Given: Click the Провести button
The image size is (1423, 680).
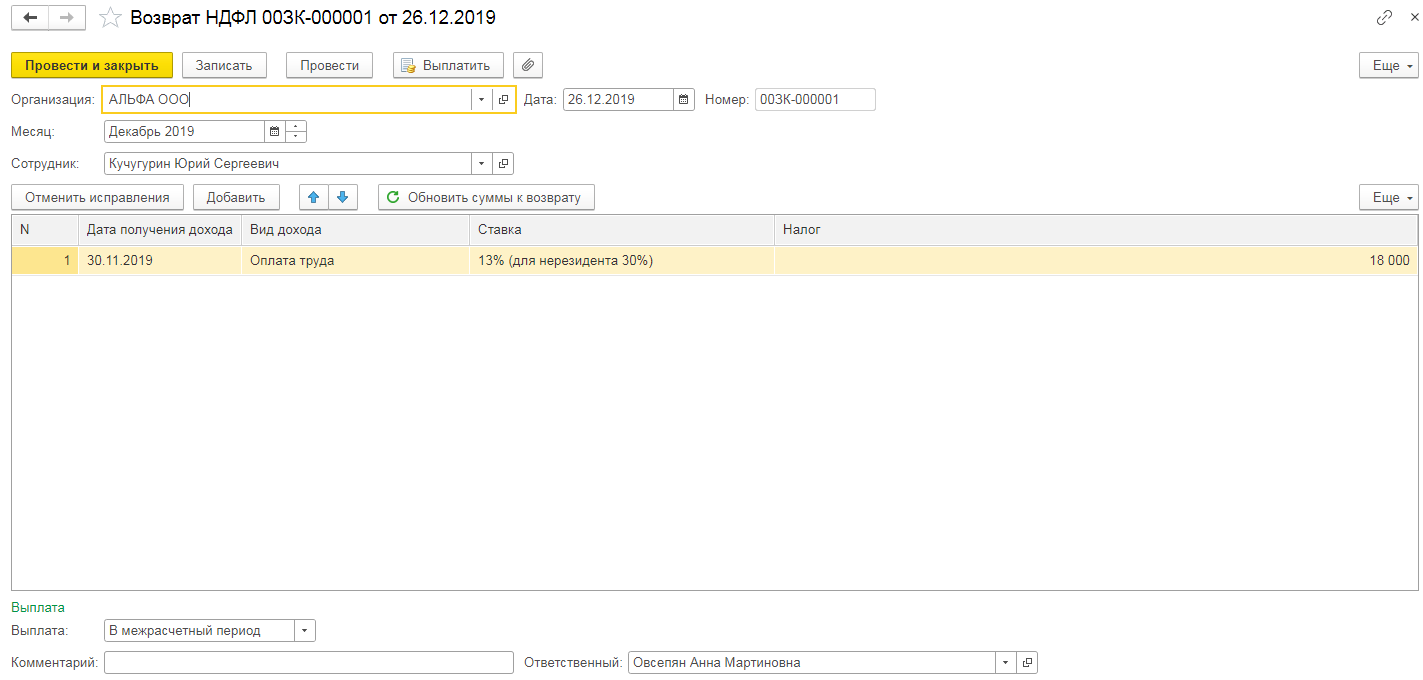Looking at the screenshot, I should tap(329, 65).
